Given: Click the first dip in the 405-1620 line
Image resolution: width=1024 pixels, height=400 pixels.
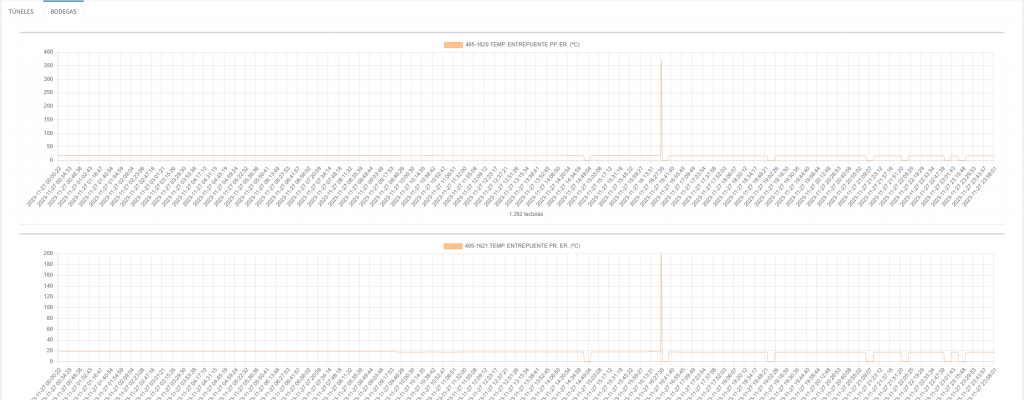Looking at the screenshot, I should 587,159.
